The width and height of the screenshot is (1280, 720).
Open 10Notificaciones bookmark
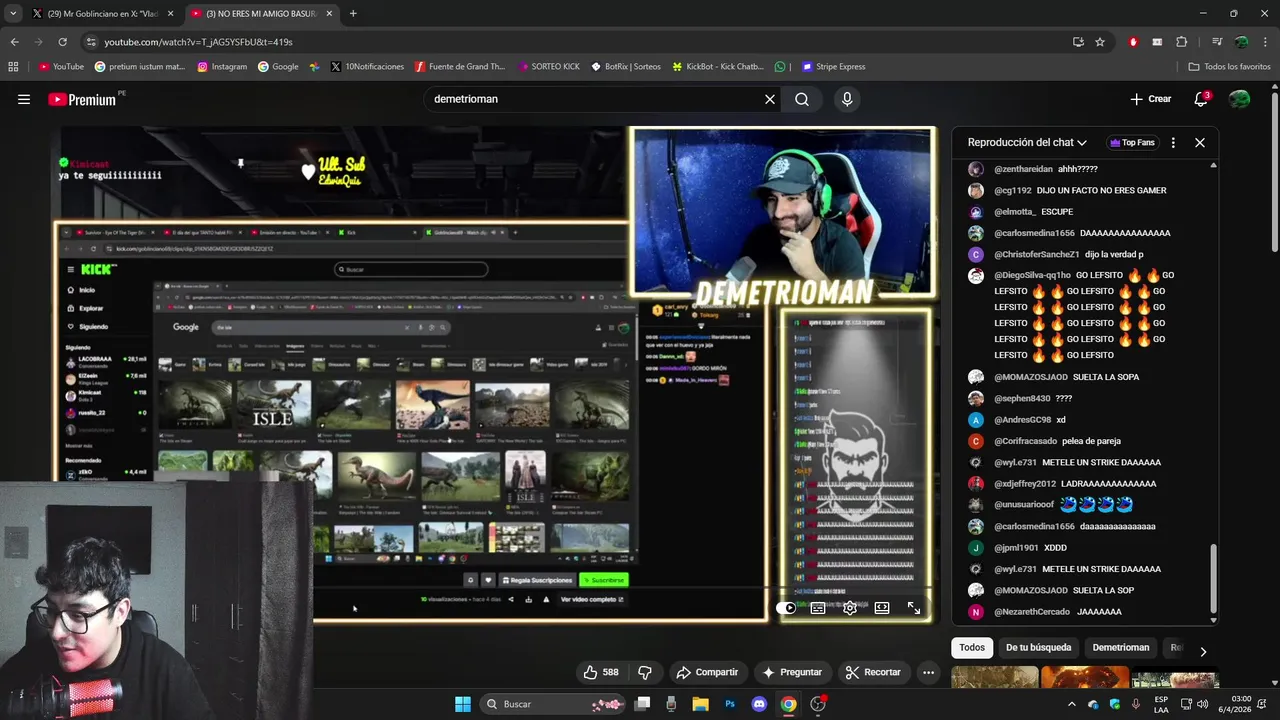pos(367,67)
